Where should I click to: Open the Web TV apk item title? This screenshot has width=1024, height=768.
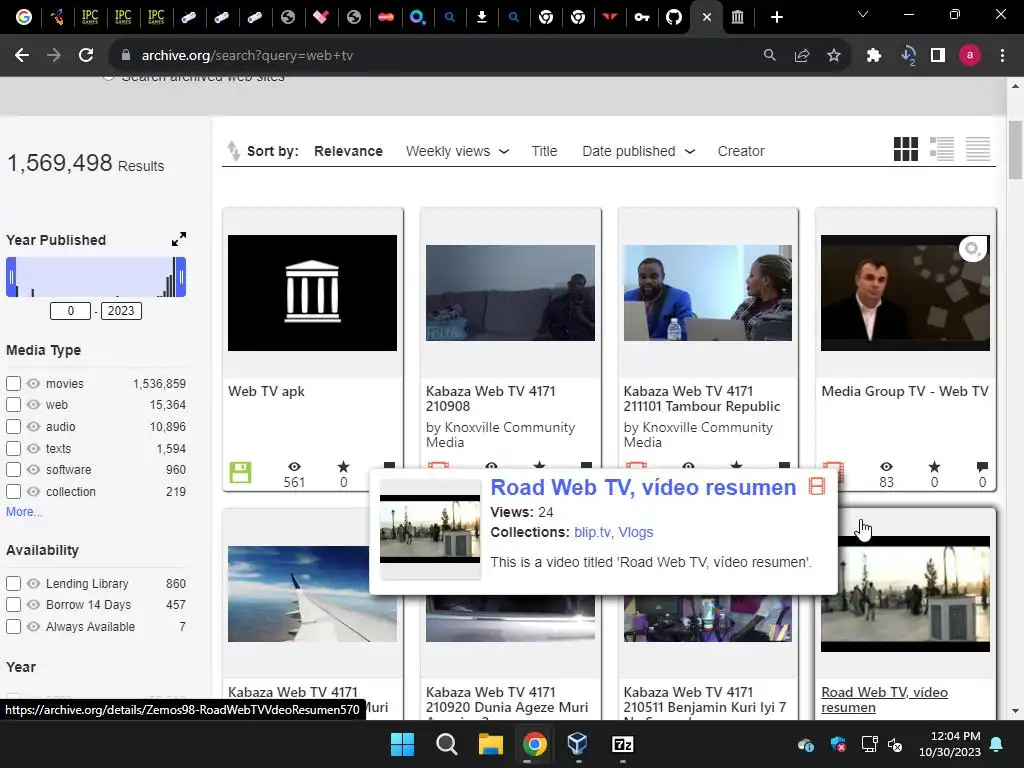[x=266, y=391]
